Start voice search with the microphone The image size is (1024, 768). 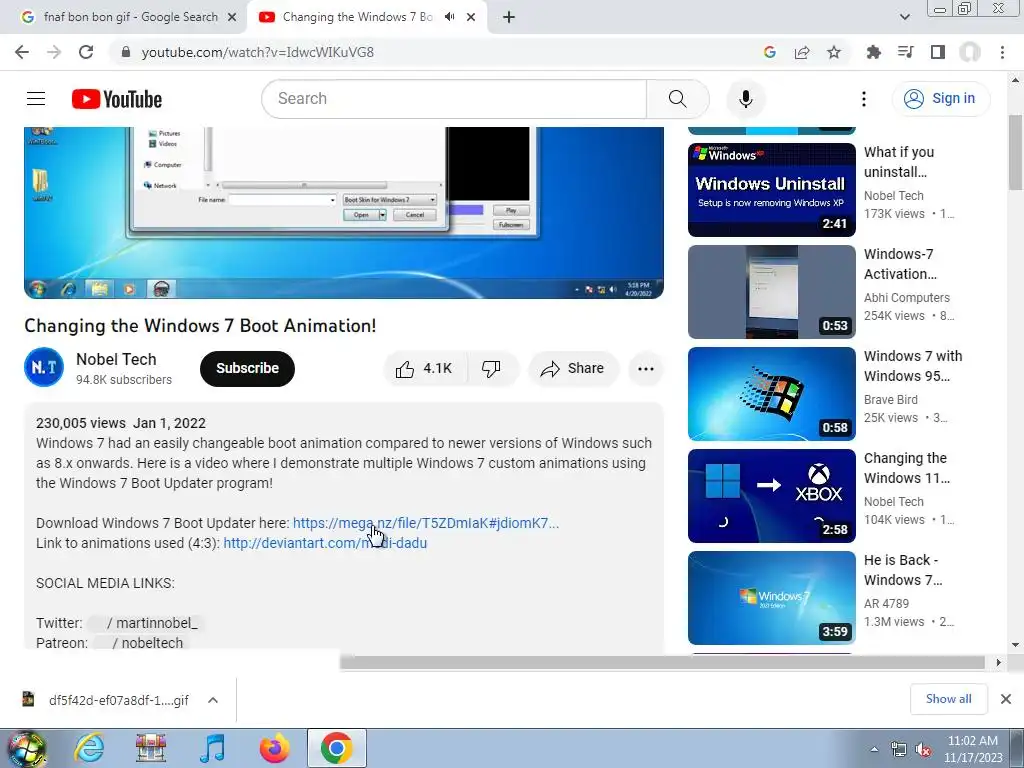pyautogui.click(x=745, y=99)
